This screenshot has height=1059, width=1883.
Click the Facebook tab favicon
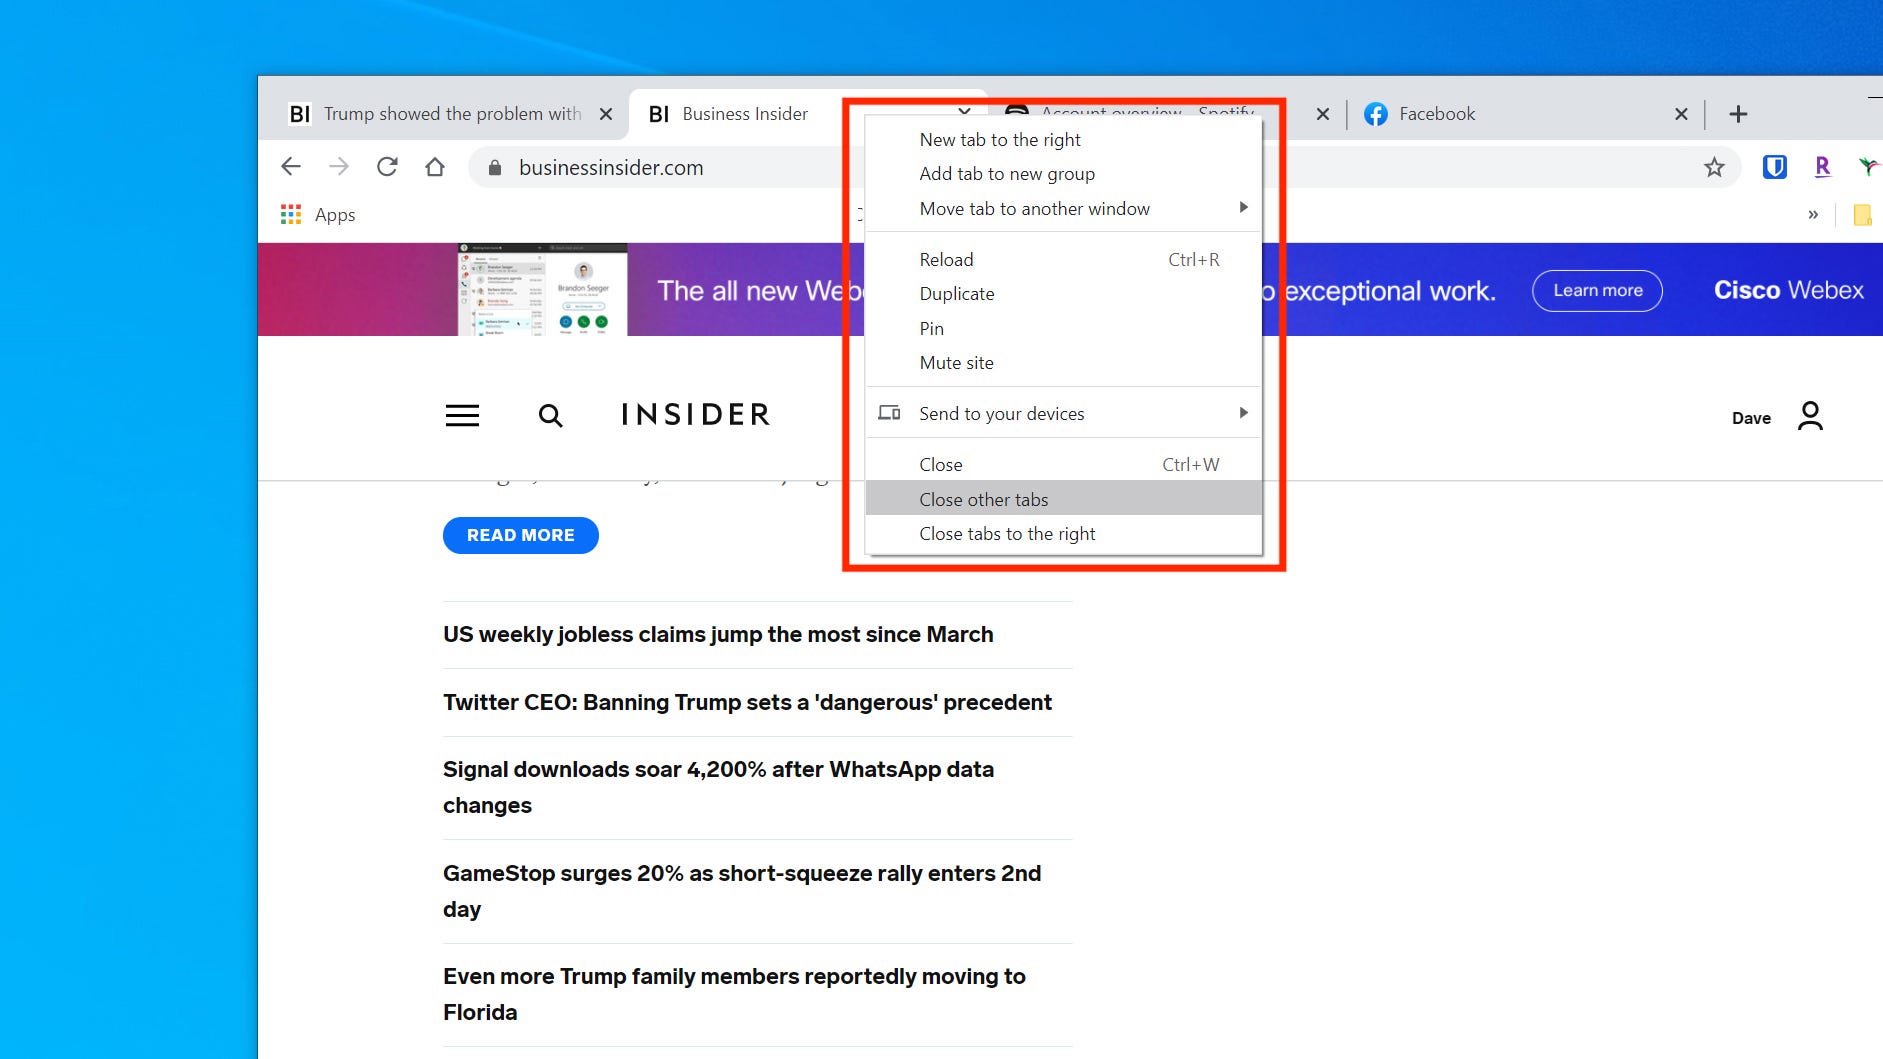[1376, 114]
